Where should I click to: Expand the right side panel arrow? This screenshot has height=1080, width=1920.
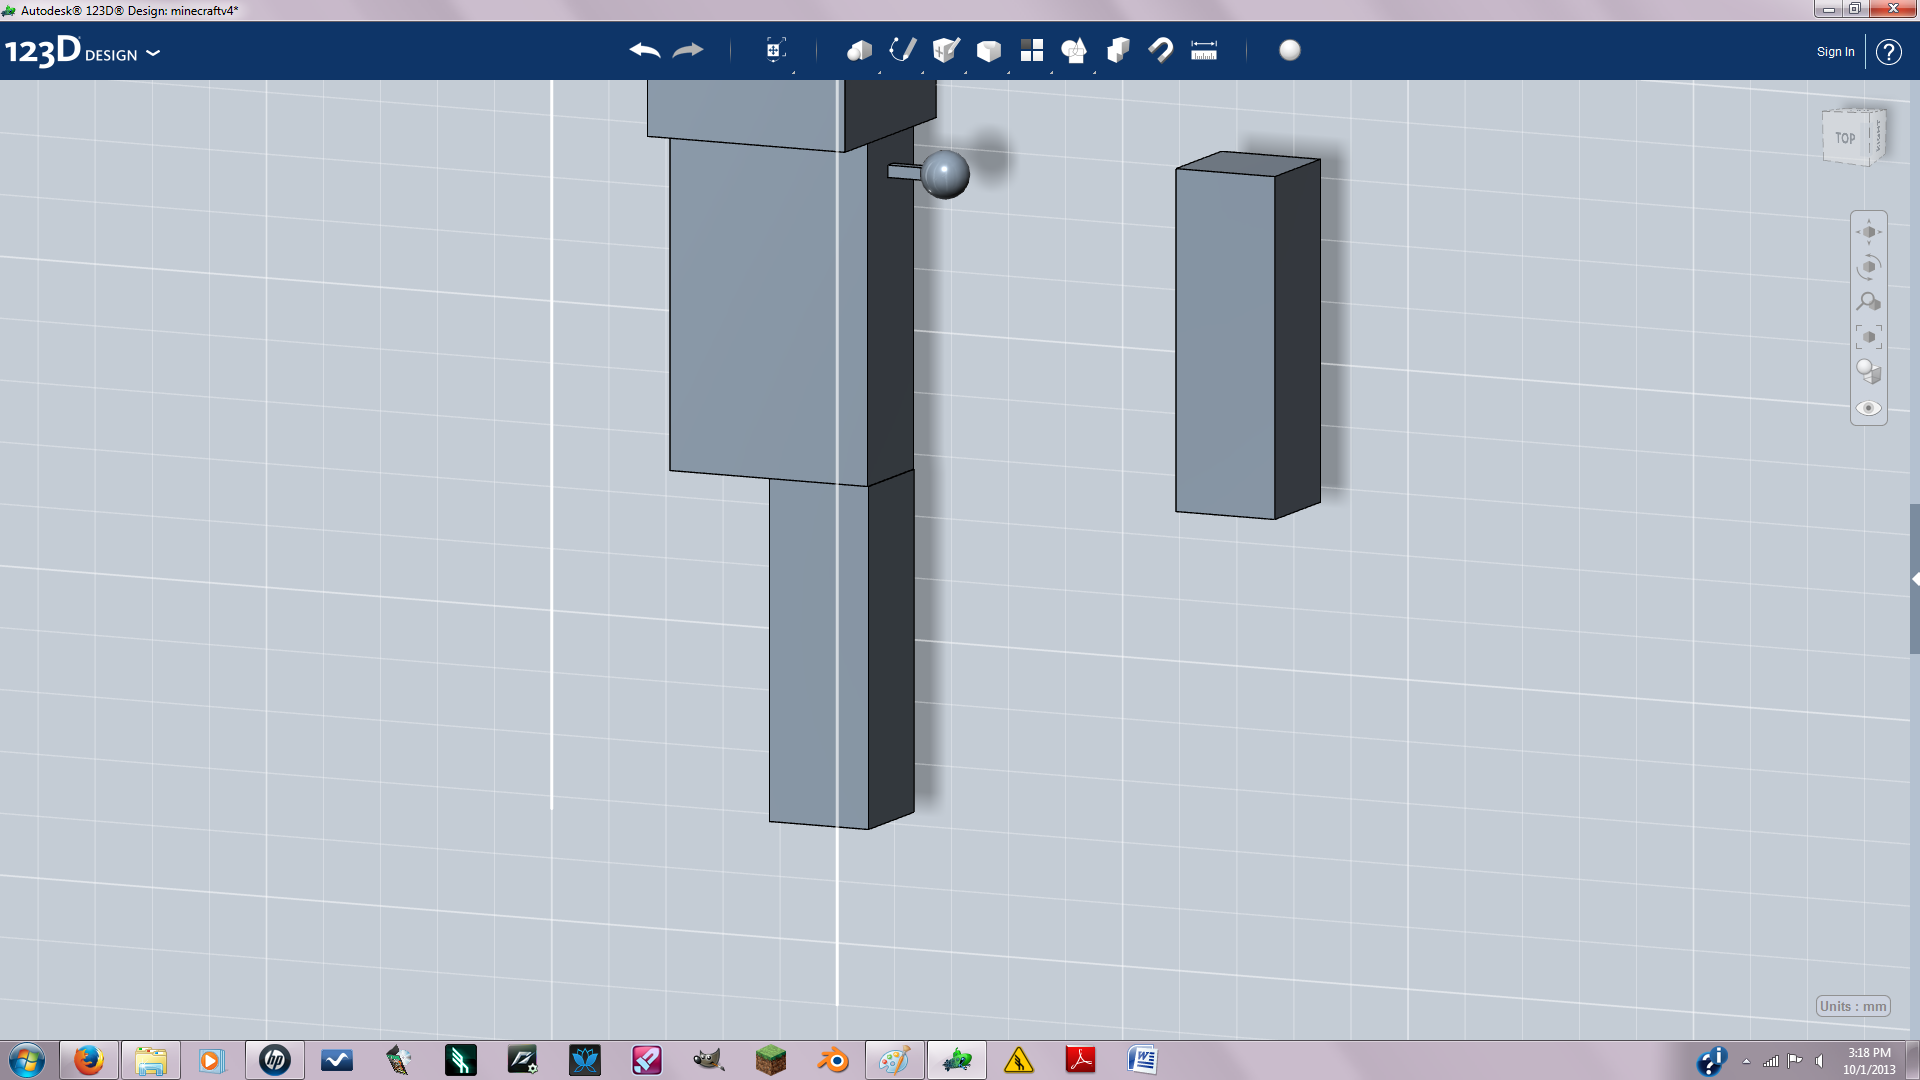[1914, 579]
